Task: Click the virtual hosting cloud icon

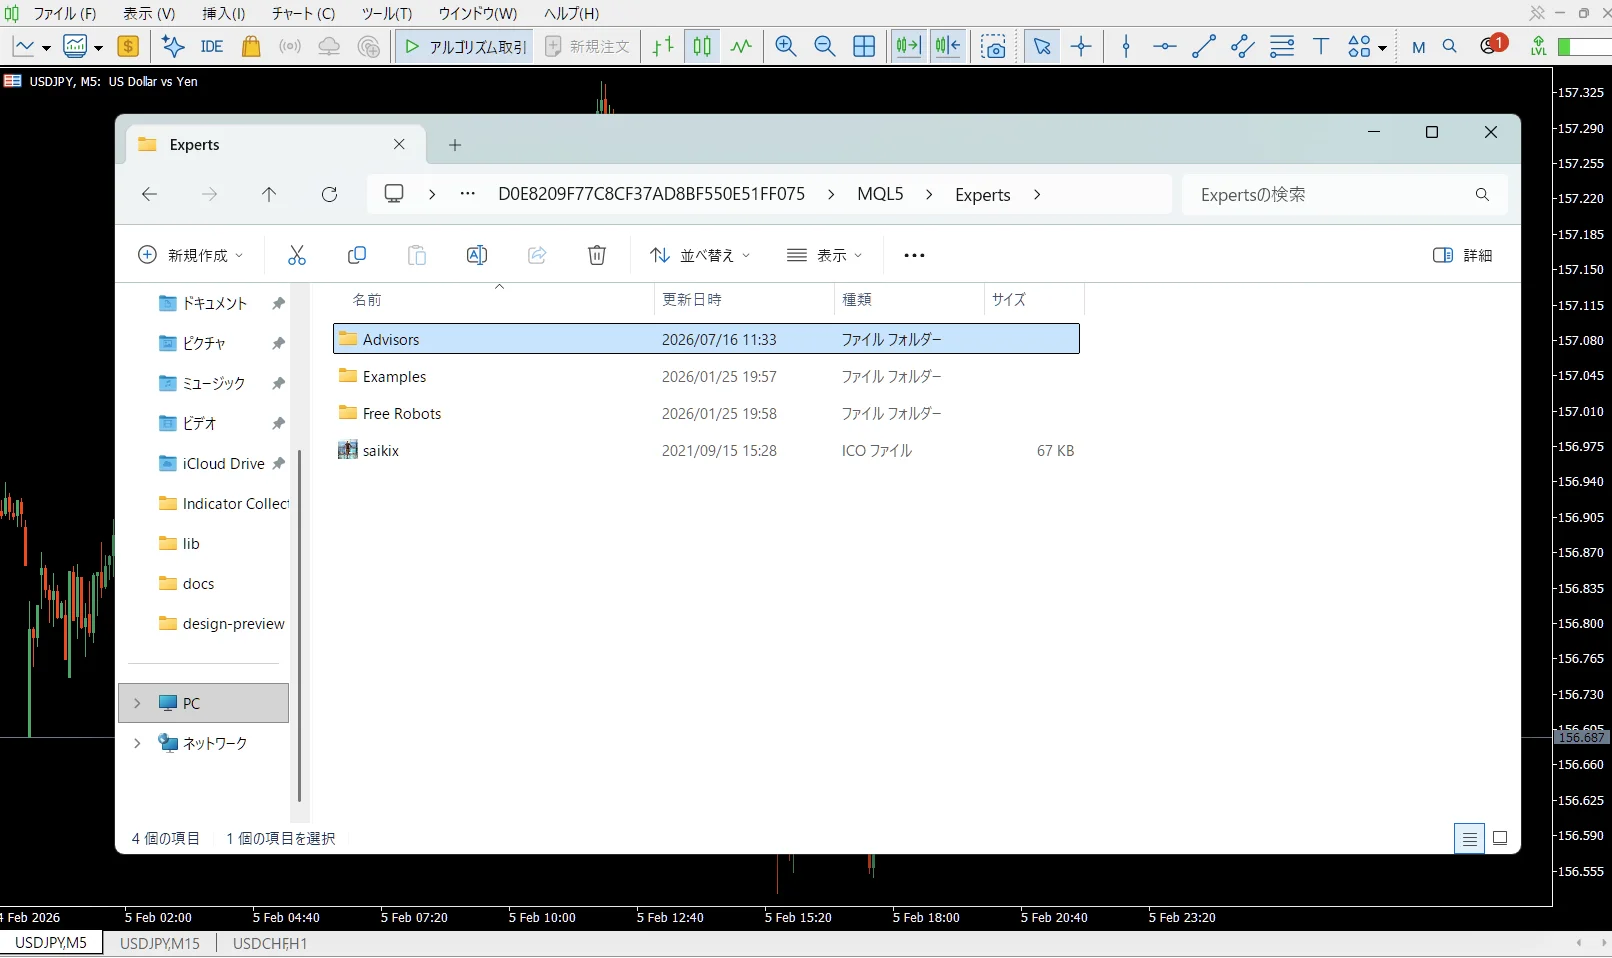Action: click(329, 46)
